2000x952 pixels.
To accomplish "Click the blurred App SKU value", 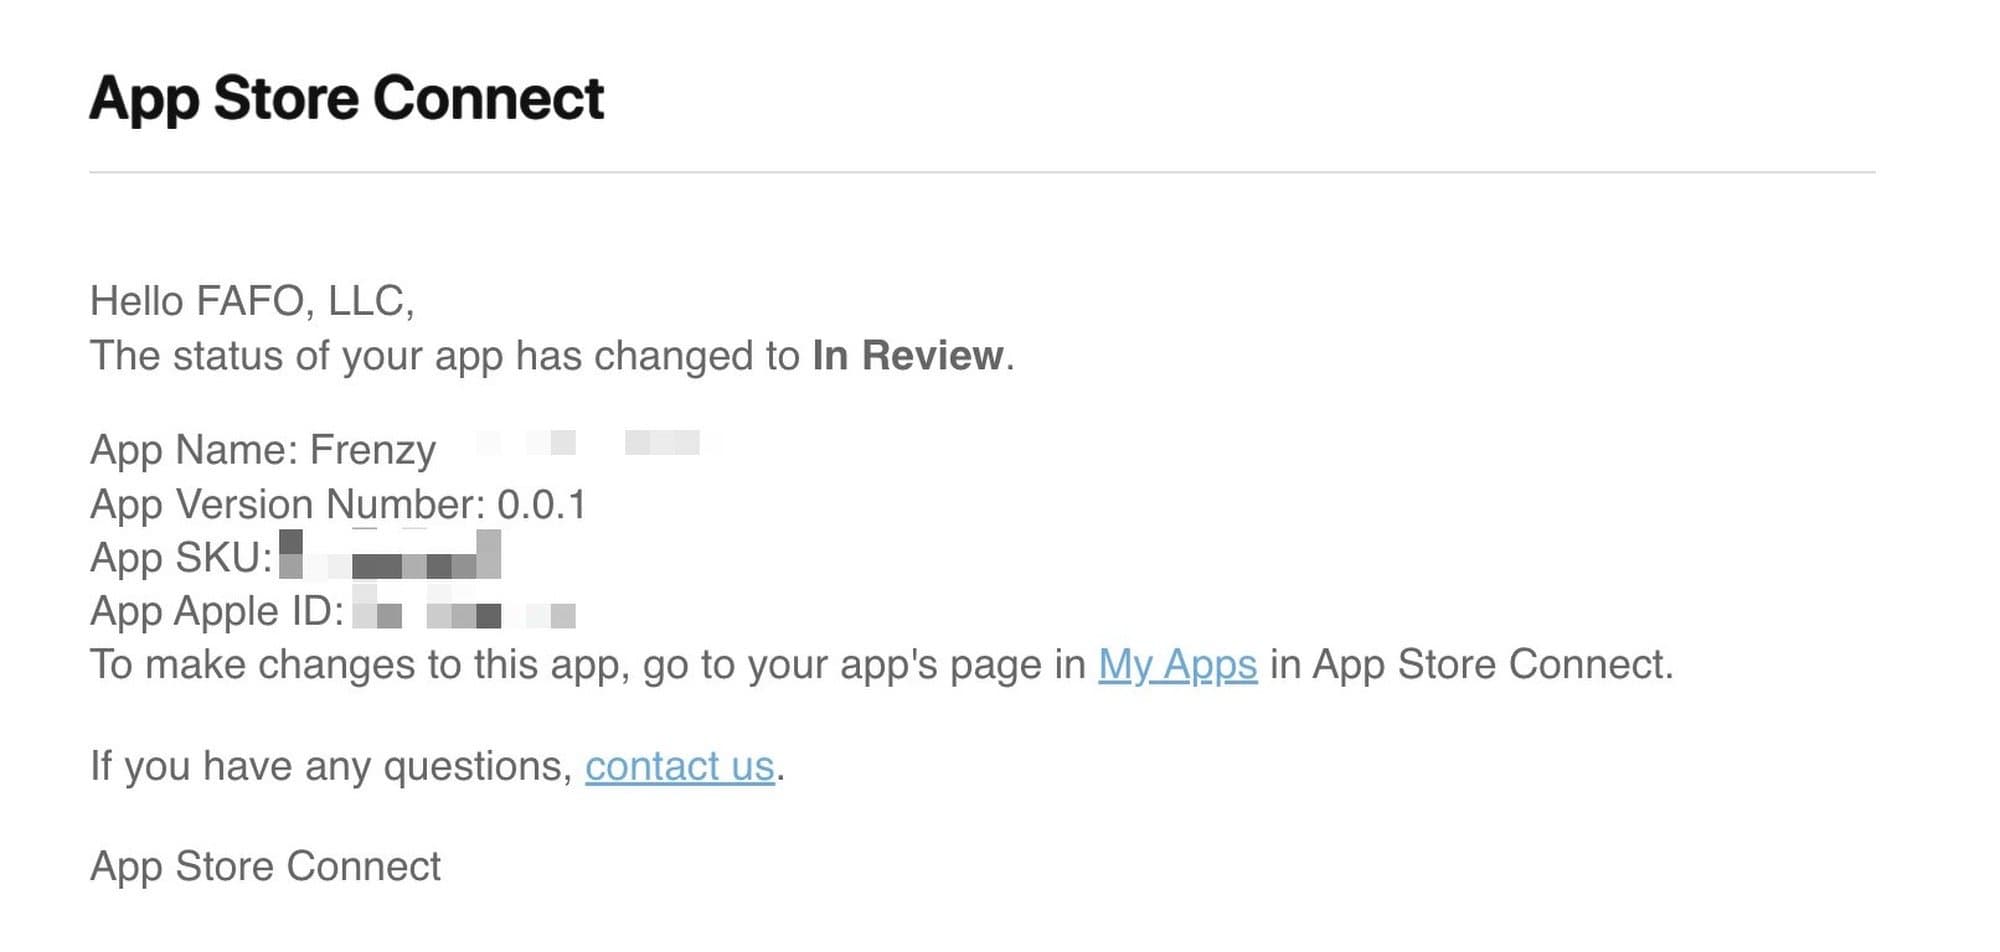I will coord(390,556).
